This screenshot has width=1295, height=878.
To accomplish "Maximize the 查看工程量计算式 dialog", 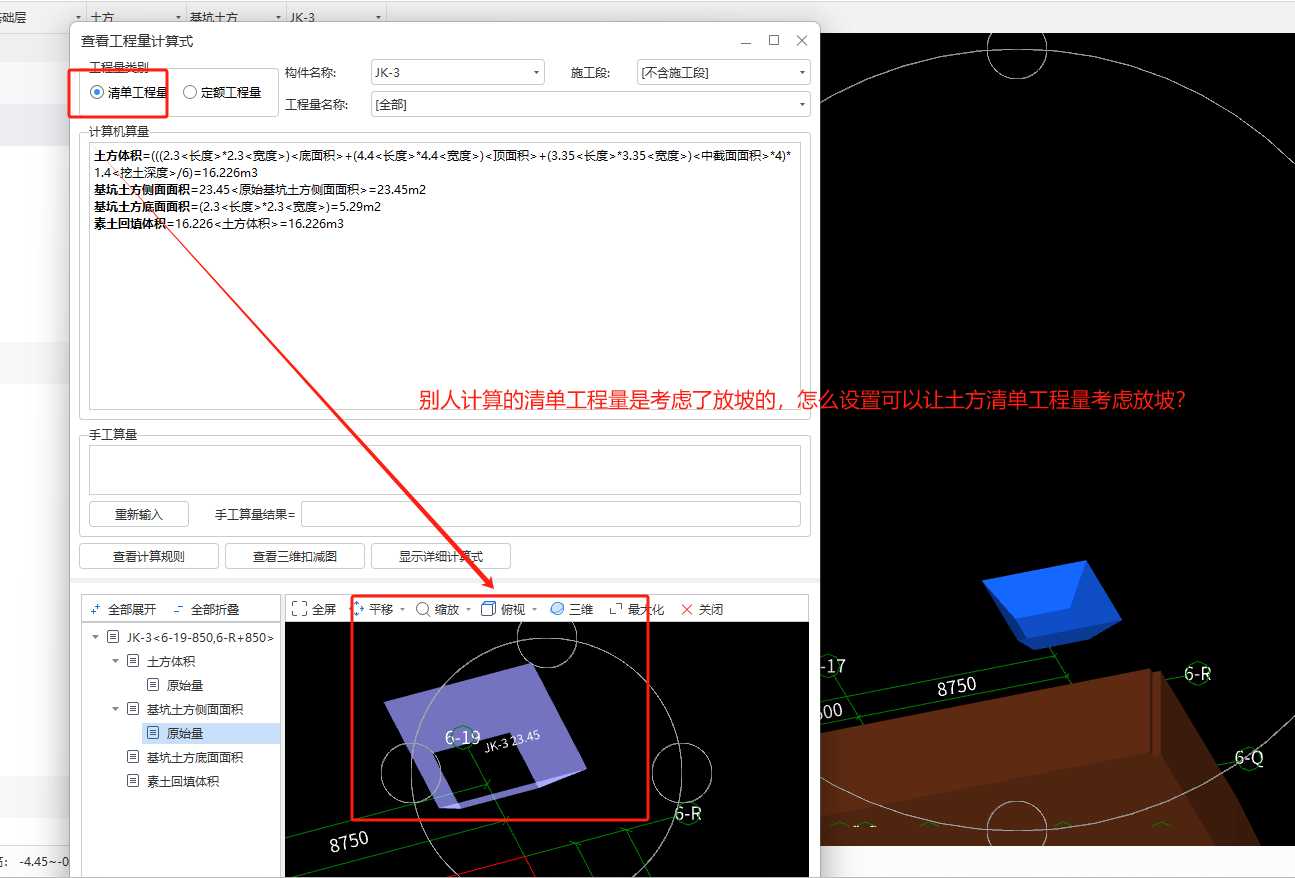I will click(774, 41).
